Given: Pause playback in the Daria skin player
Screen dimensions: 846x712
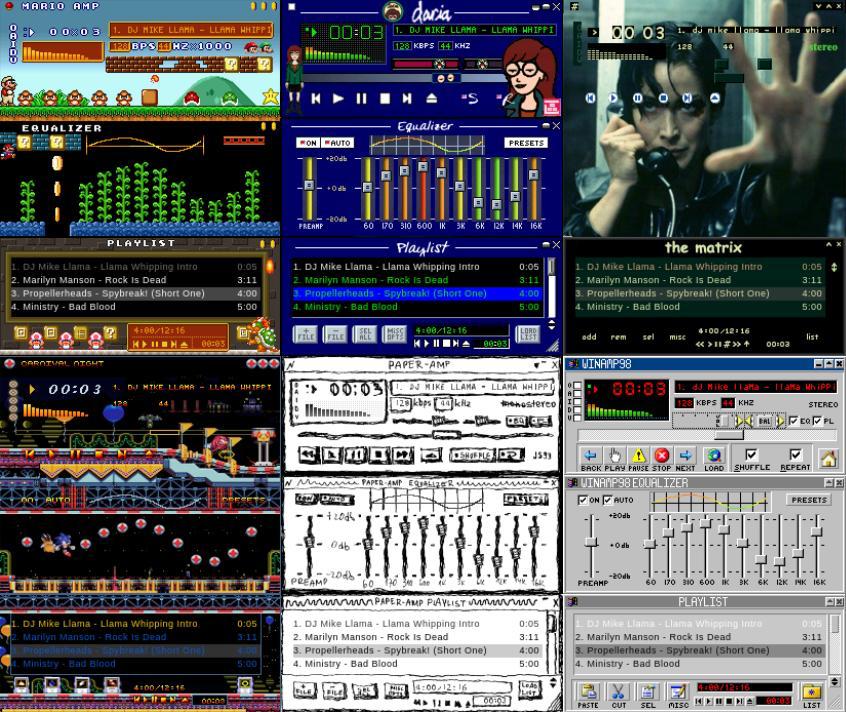Looking at the screenshot, I should pos(361,99).
